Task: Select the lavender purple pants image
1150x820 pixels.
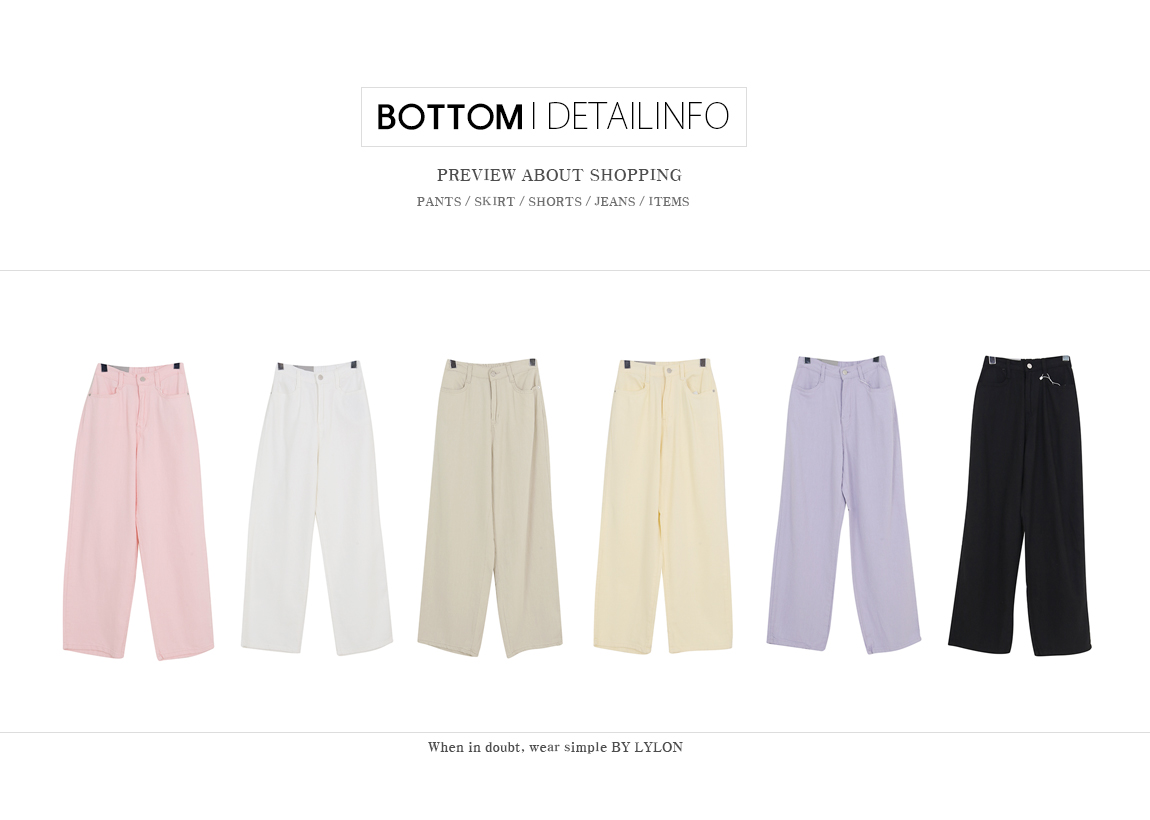Action: coord(843,504)
